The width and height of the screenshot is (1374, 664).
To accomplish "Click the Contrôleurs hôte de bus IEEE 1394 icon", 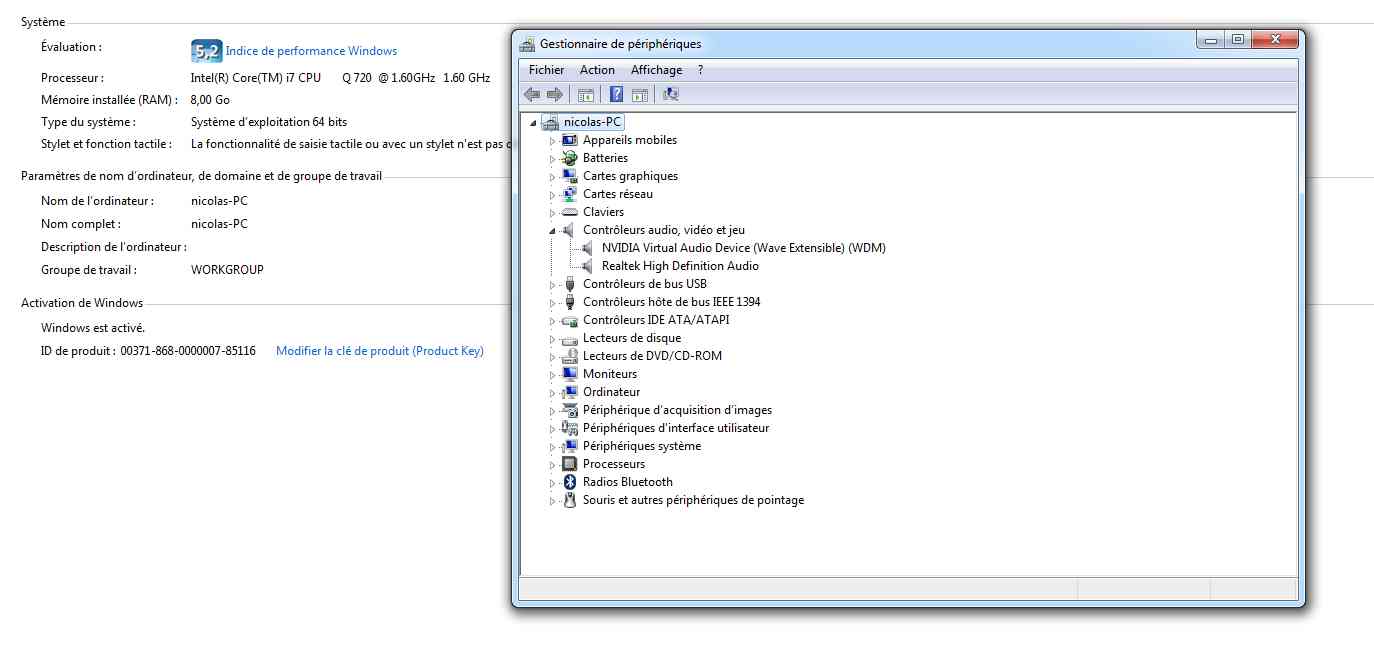I will tap(570, 302).
